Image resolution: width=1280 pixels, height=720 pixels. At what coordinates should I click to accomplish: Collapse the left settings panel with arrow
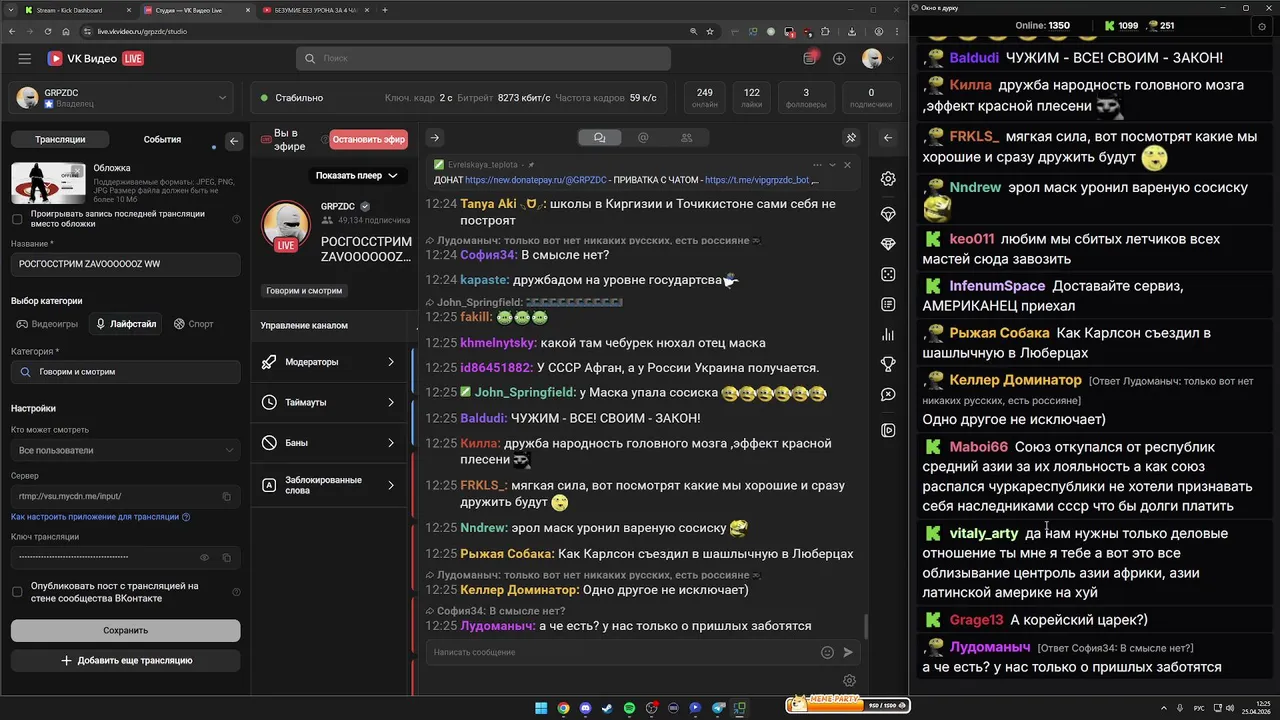click(234, 141)
